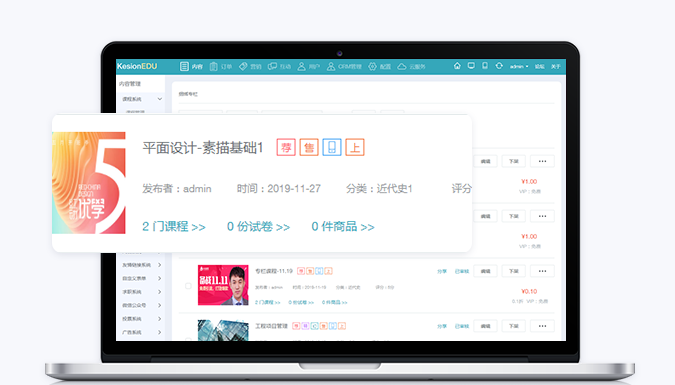The height and width of the screenshot is (385, 675).
Task: Open the large '0 件商品 >>' link
Action: pos(343,227)
